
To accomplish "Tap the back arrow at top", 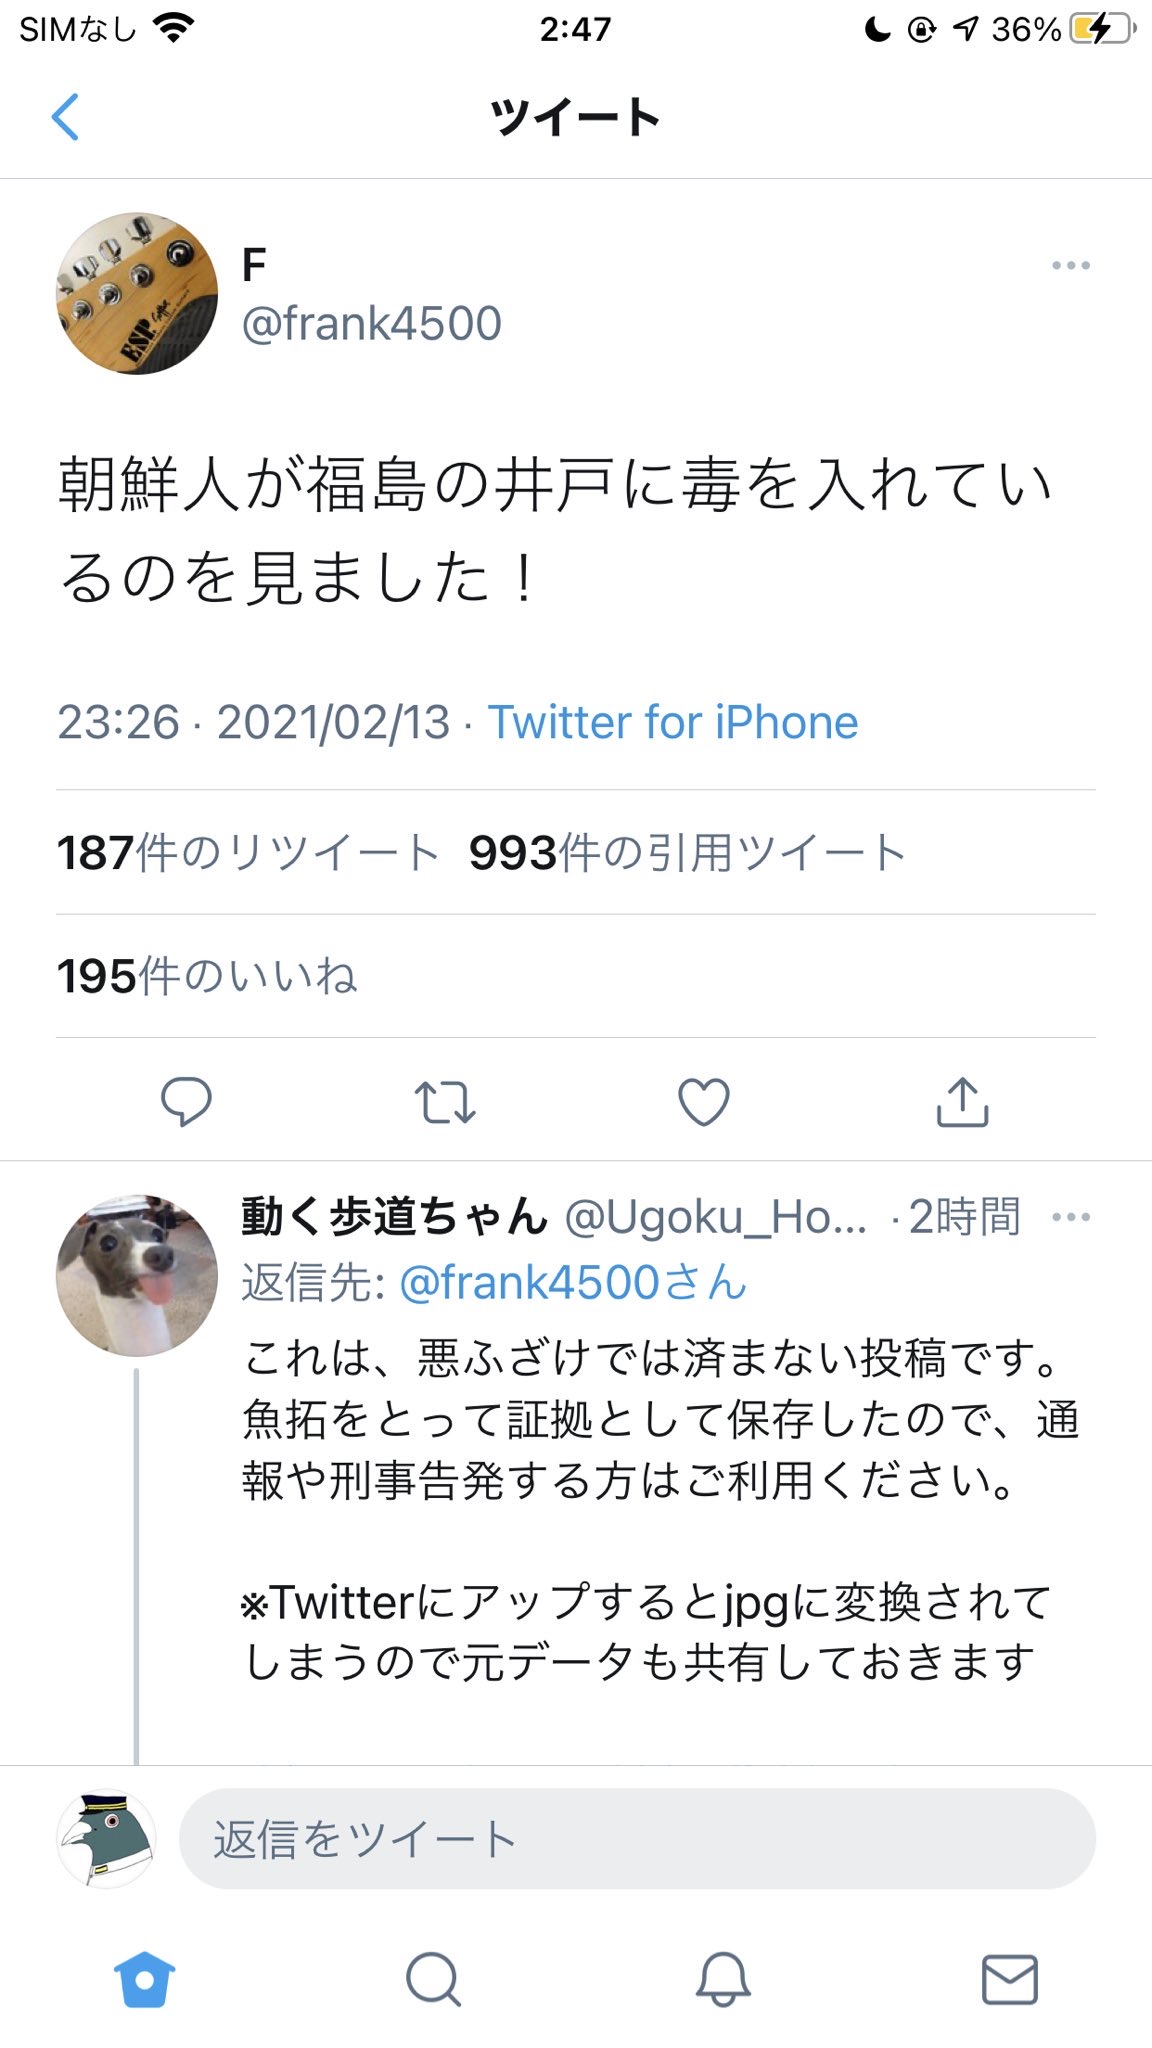I will [x=65, y=117].
